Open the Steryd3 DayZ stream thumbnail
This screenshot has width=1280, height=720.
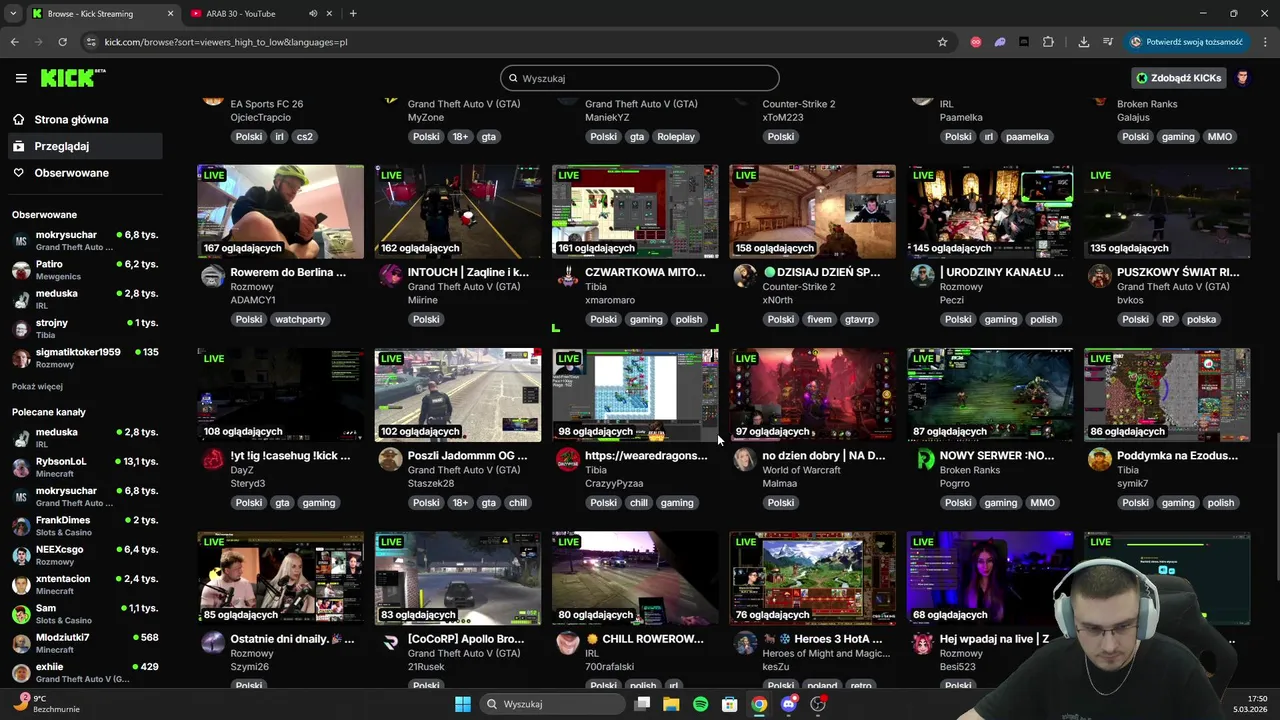280,395
